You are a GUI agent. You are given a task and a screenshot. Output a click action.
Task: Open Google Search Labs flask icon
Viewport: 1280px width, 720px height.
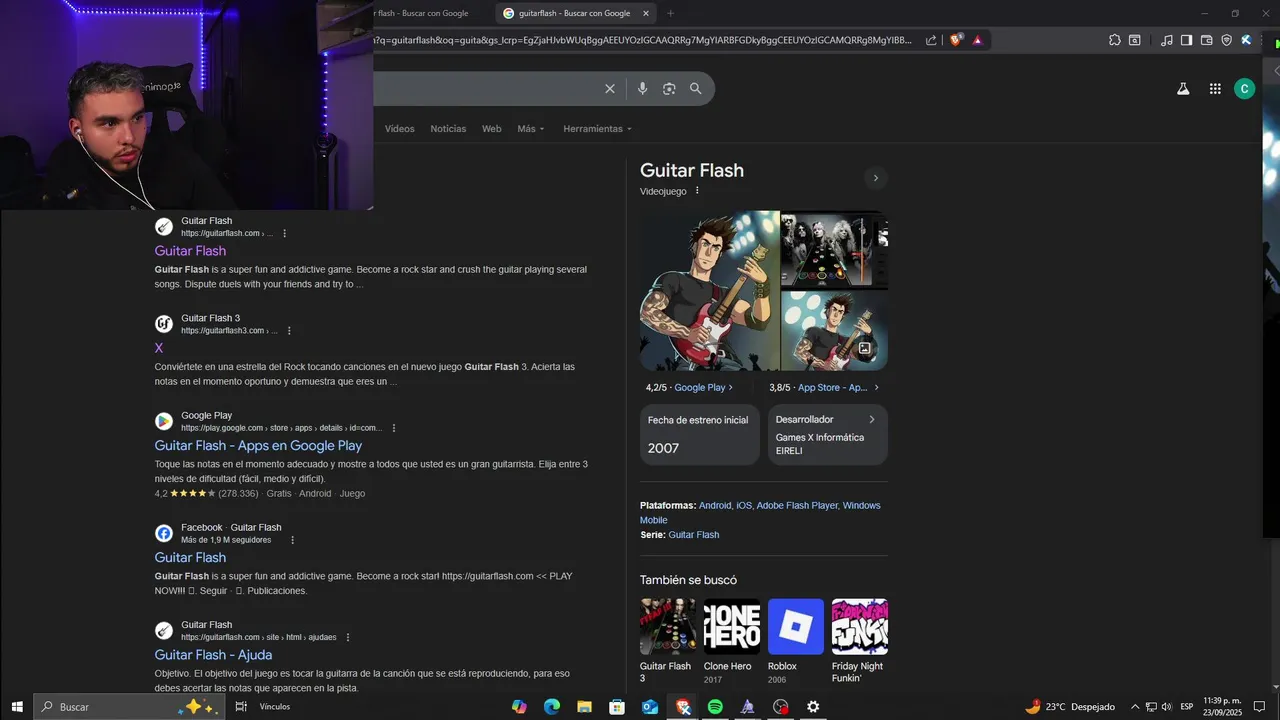[x=1183, y=89]
